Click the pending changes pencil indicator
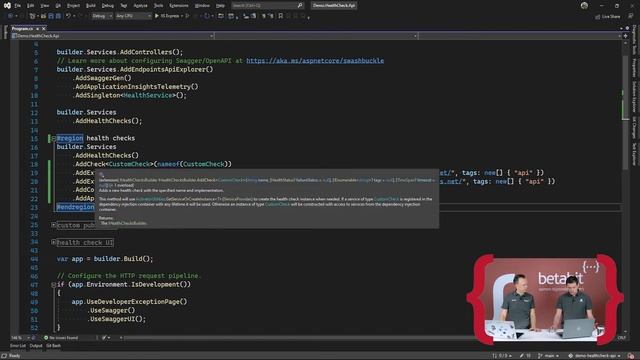This screenshot has height=360, width=640. (x=525, y=356)
